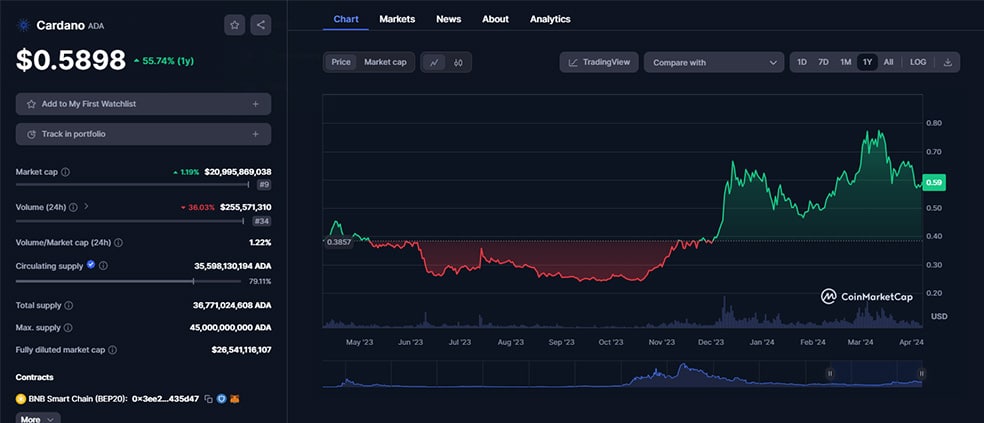
Task: Click the range navigator mini chart
Action: pyautogui.click(x=623, y=375)
